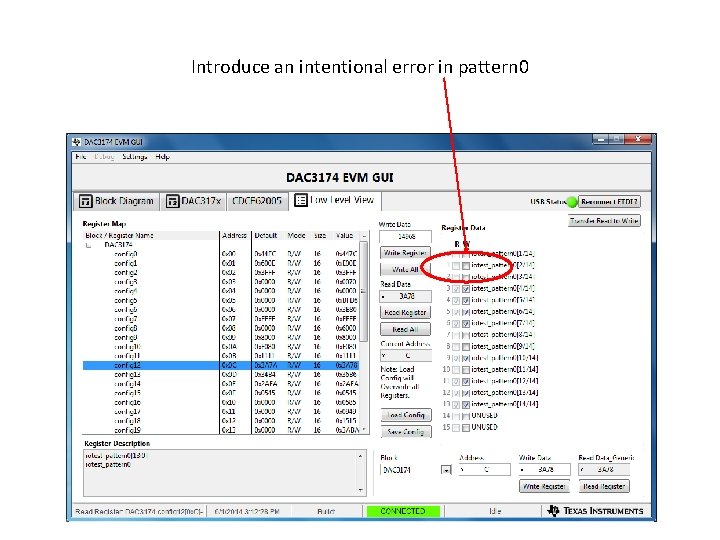Toggle W checkbox for iotest_pattern0[5/14]
Viewport: 720px width, 540px height.
(466, 300)
